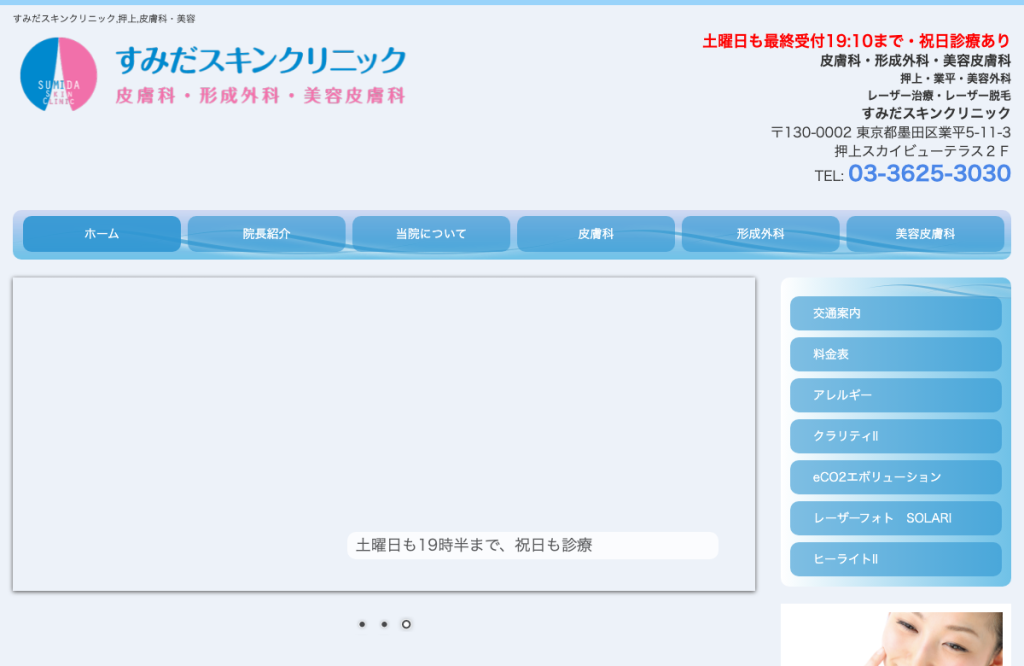Open the 料金表 sidebar button
The height and width of the screenshot is (666, 1024).
[895, 355]
